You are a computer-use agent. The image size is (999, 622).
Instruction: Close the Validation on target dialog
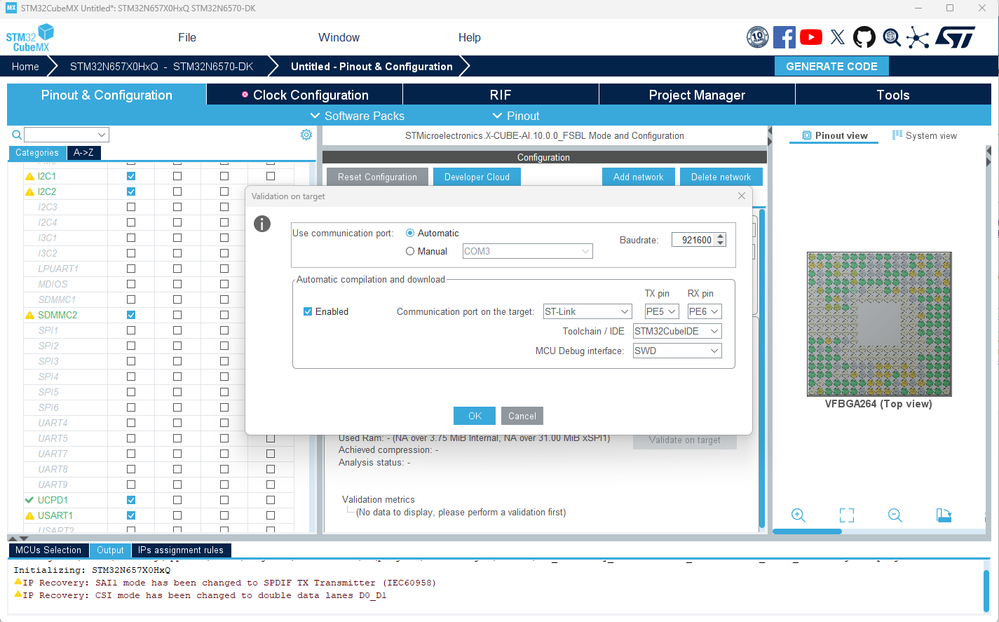742,196
